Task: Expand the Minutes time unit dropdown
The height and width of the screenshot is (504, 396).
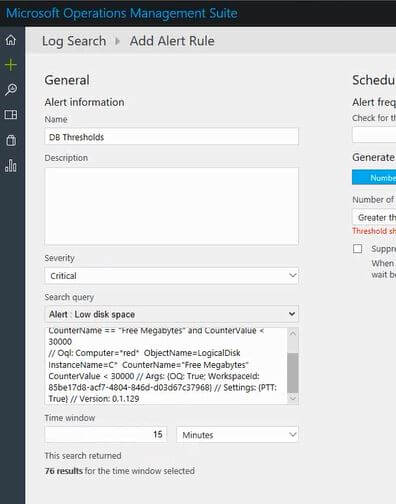Action: coord(237,435)
